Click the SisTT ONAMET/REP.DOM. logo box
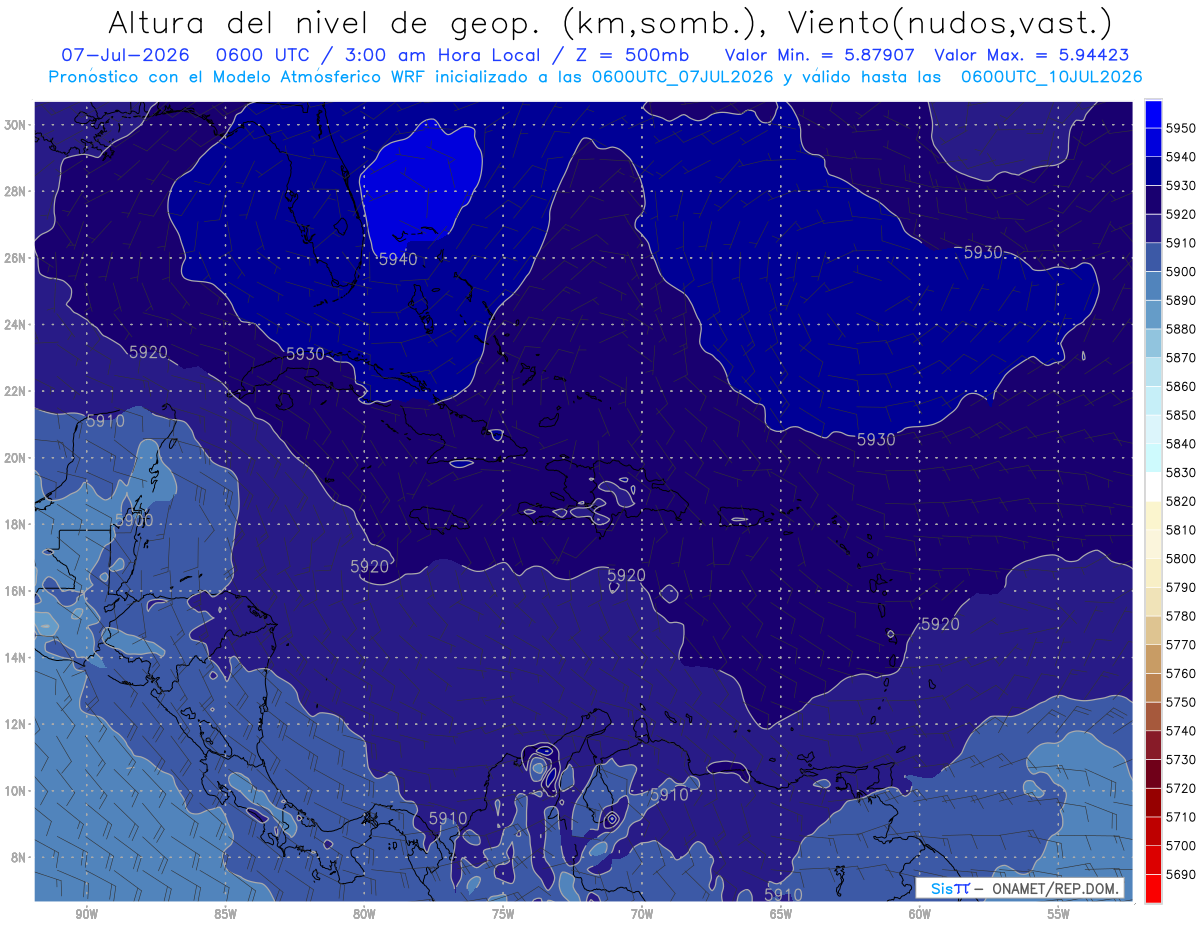The height and width of the screenshot is (927, 1200). click(x=1019, y=888)
